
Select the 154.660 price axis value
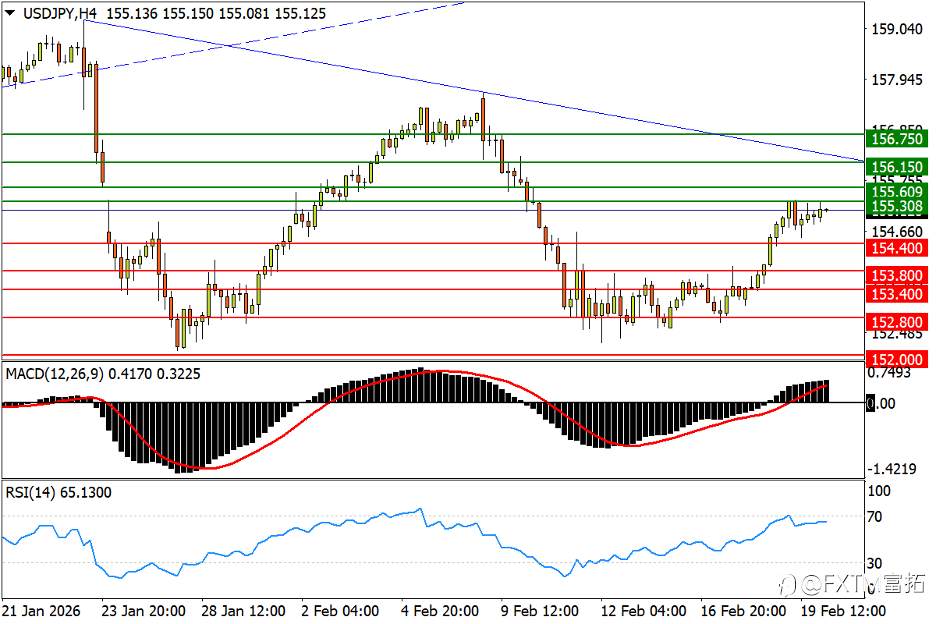(897, 232)
